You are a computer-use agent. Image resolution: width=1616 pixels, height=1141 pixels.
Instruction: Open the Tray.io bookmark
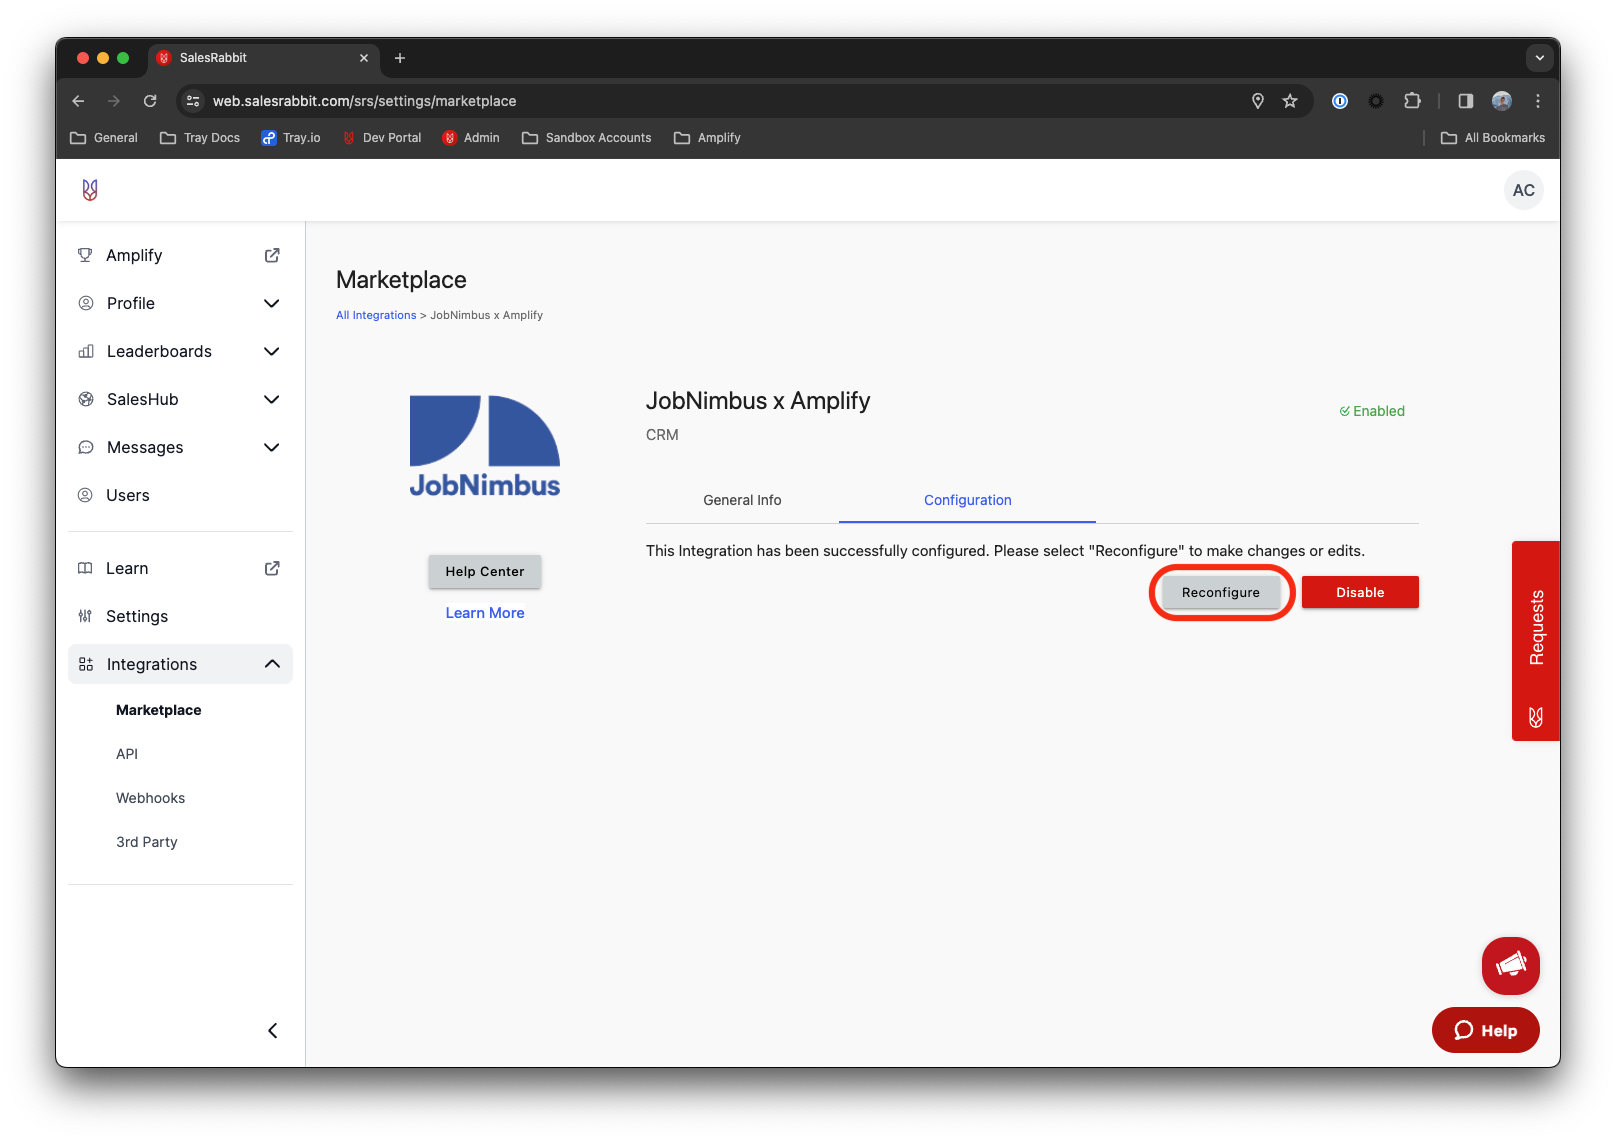291,138
